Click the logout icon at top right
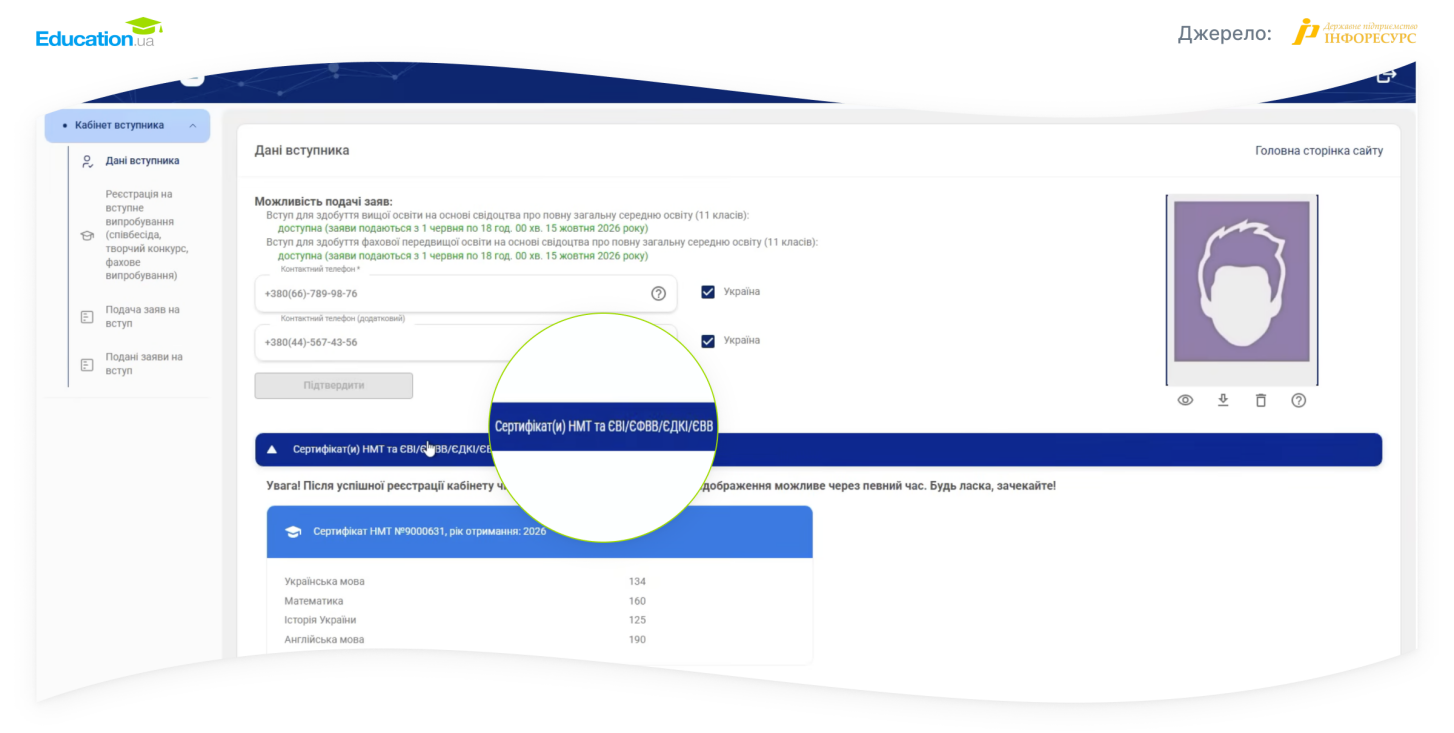The image size is (1454, 733). point(1386,76)
